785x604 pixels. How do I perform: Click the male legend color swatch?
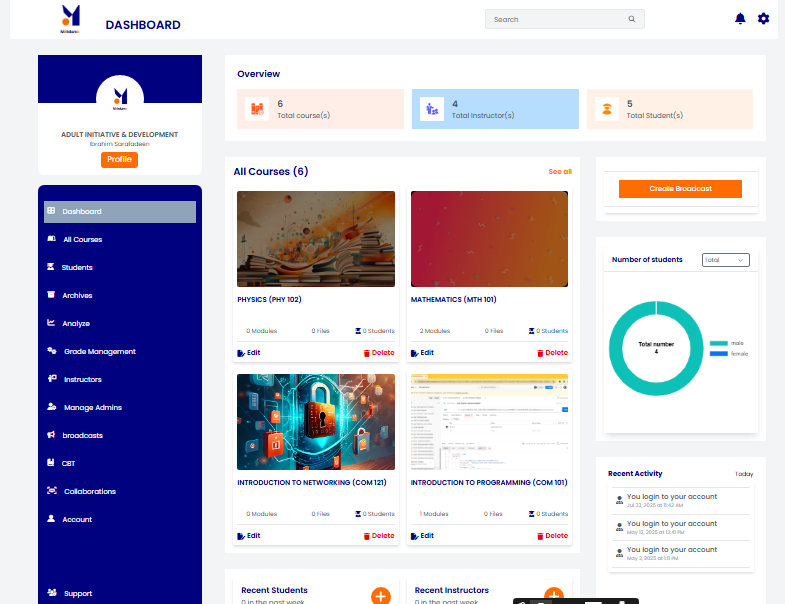coord(718,343)
